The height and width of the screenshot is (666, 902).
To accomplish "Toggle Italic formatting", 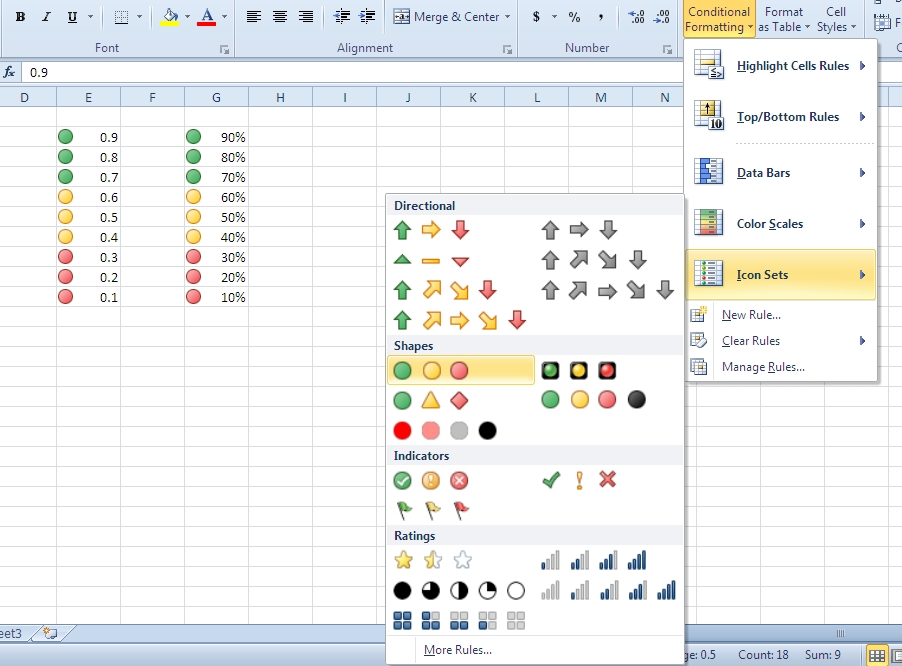I will (x=47, y=17).
